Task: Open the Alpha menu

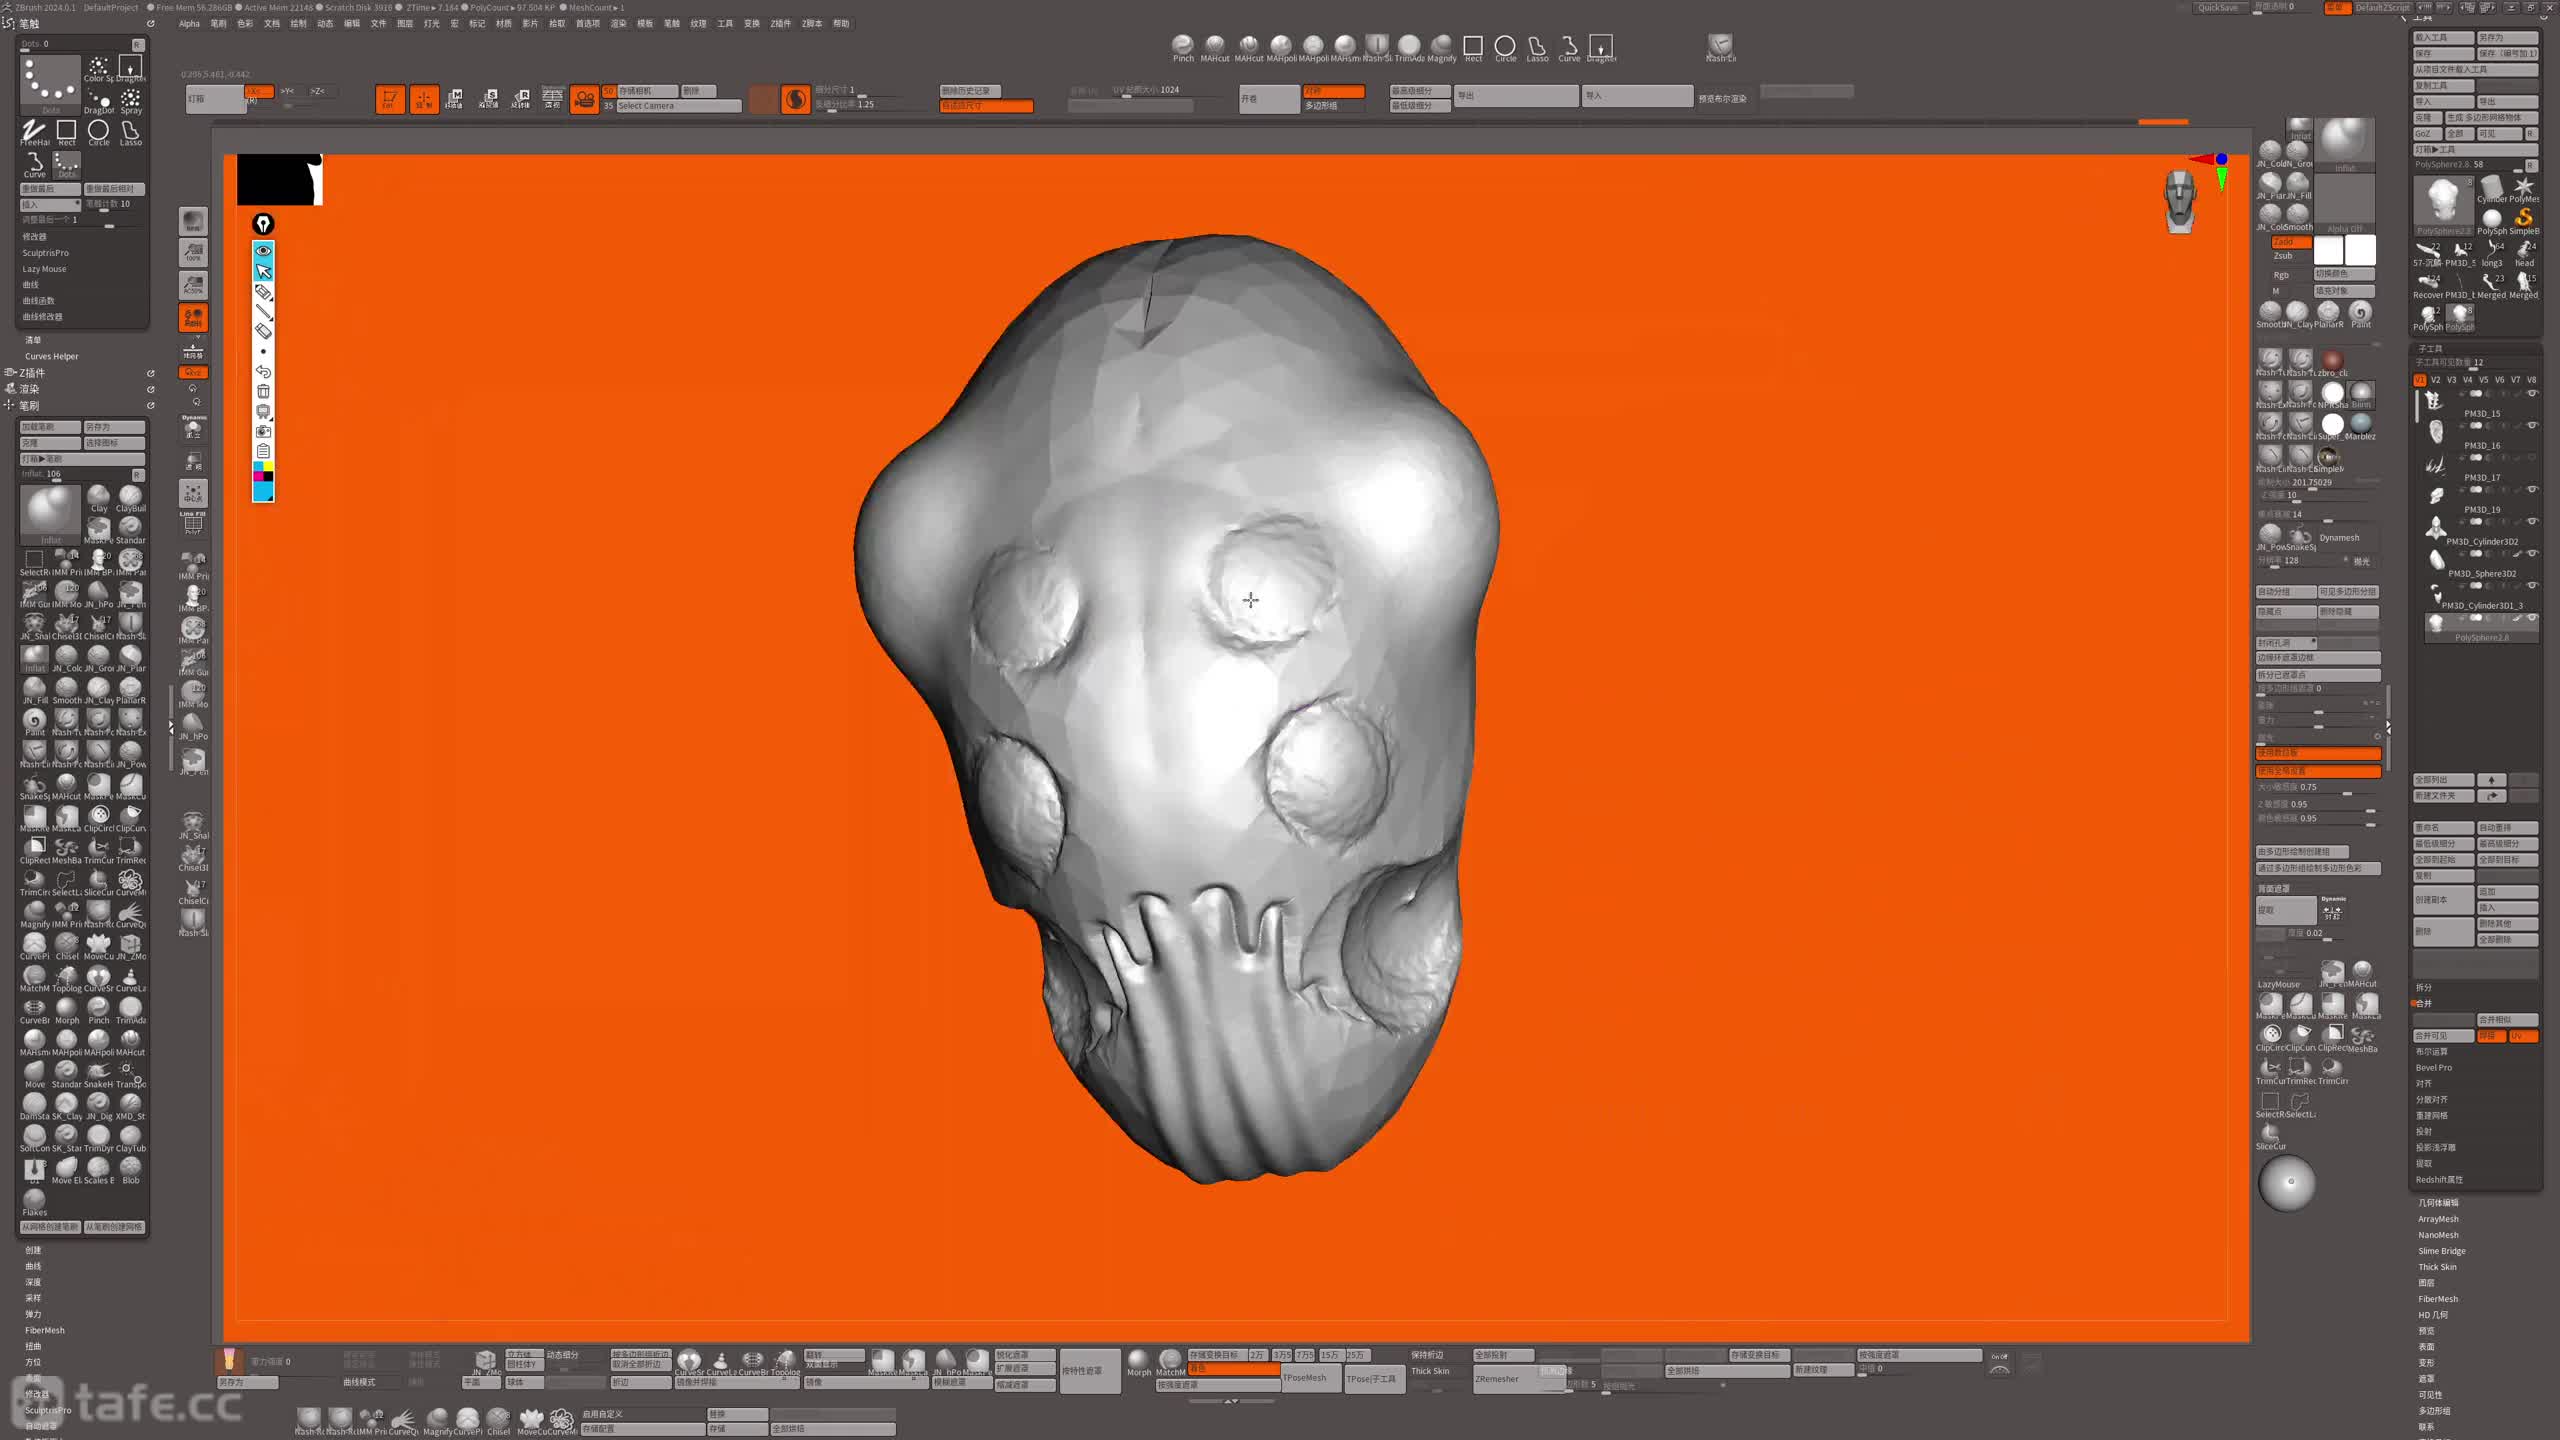Action: point(189,23)
